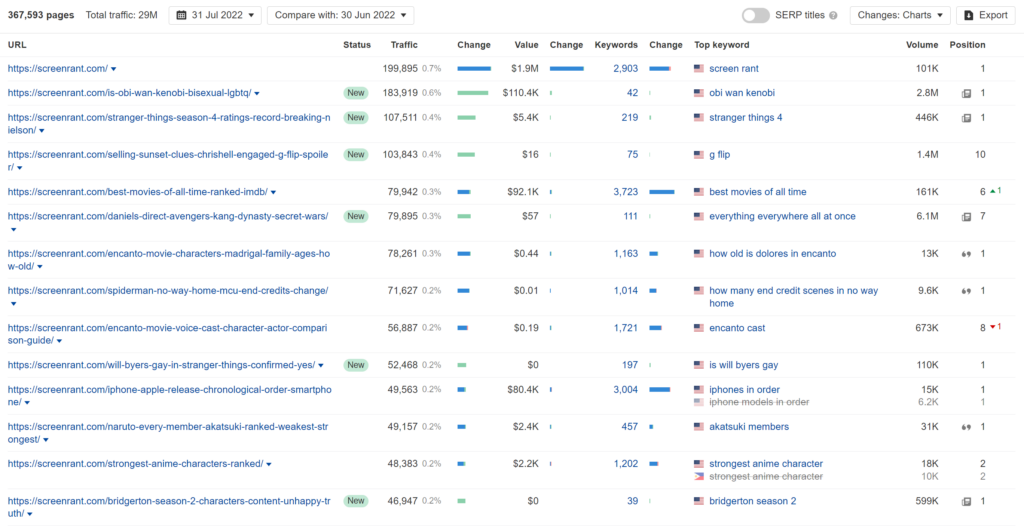Click the Export button
This screenshot has height=526, width=1024.
(x=985, y=16)
